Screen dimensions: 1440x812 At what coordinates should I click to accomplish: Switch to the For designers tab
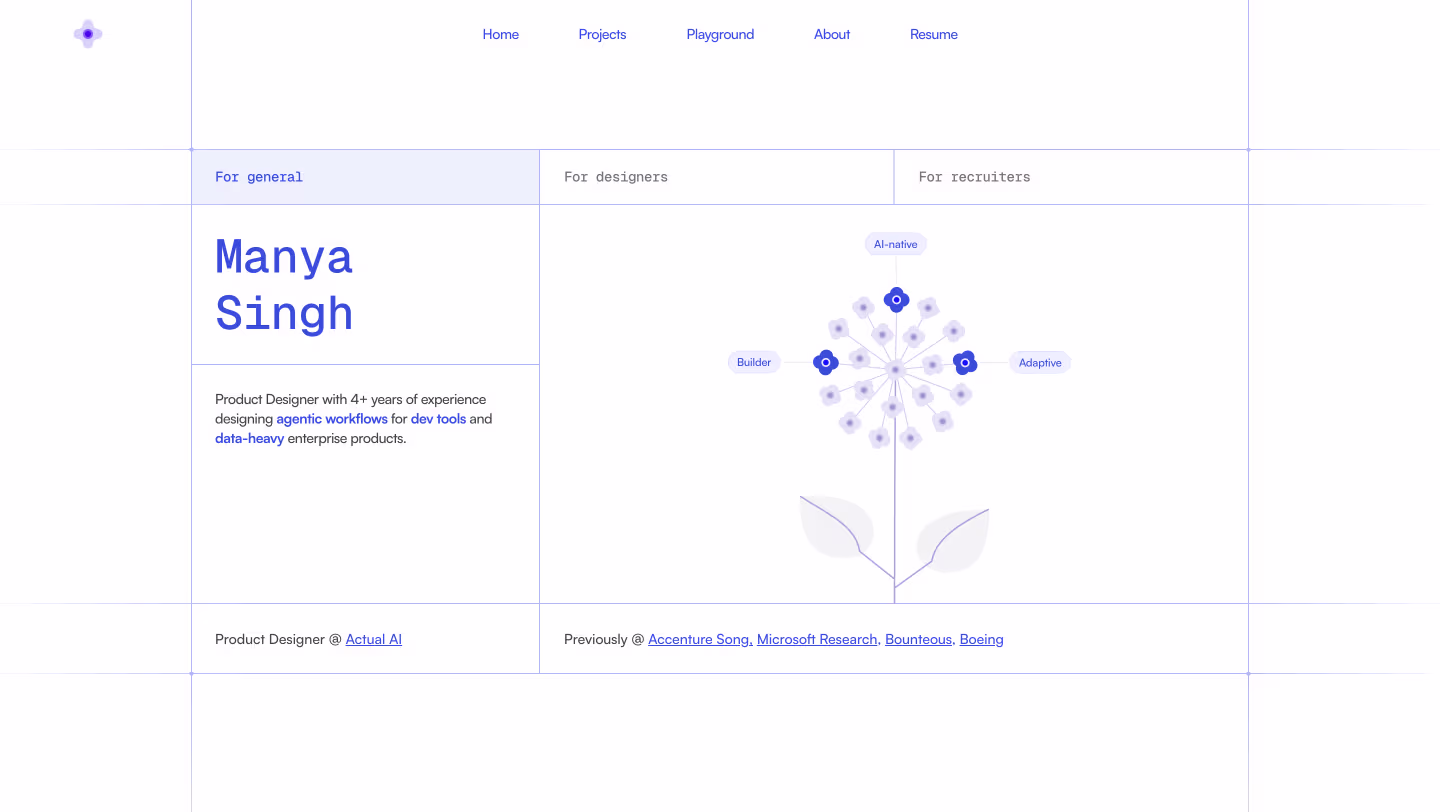click(x=717, y=177)
